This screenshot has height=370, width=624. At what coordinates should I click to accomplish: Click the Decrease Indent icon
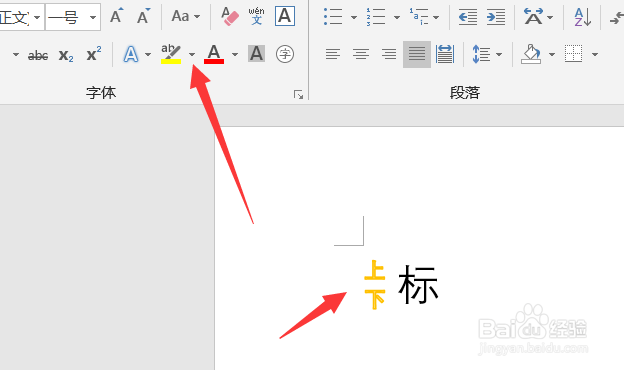click(468, 17)
